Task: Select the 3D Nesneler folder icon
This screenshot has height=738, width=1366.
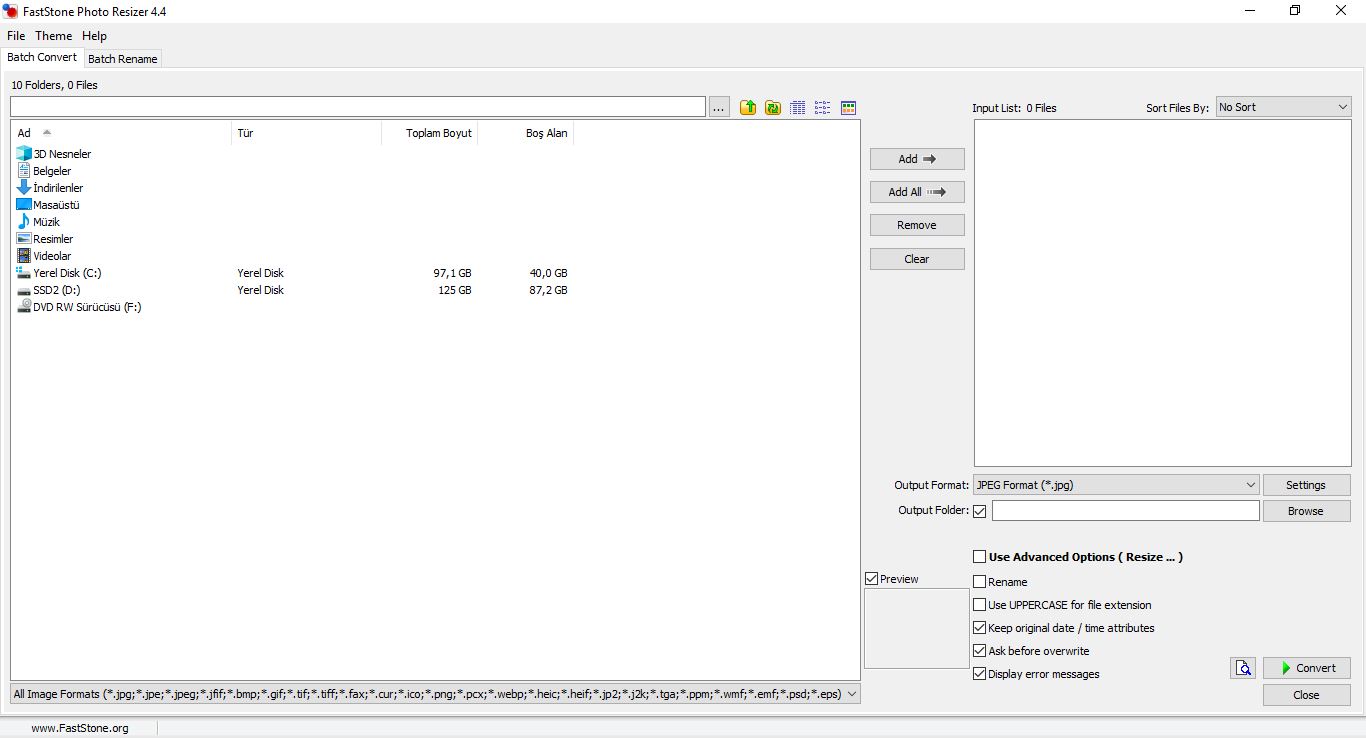Action: click(x=24, y=154)
